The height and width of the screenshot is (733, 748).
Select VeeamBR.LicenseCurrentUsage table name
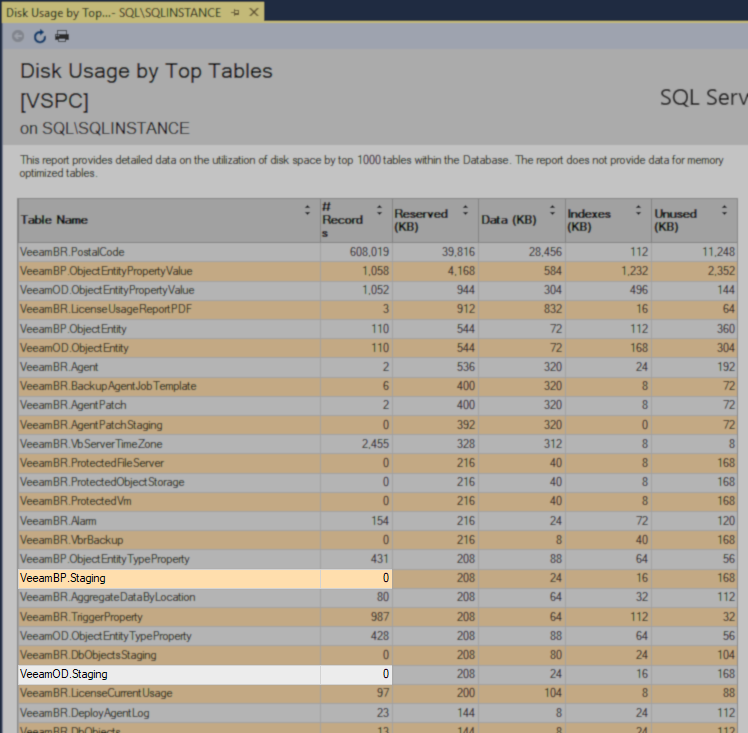click(96, 693)
